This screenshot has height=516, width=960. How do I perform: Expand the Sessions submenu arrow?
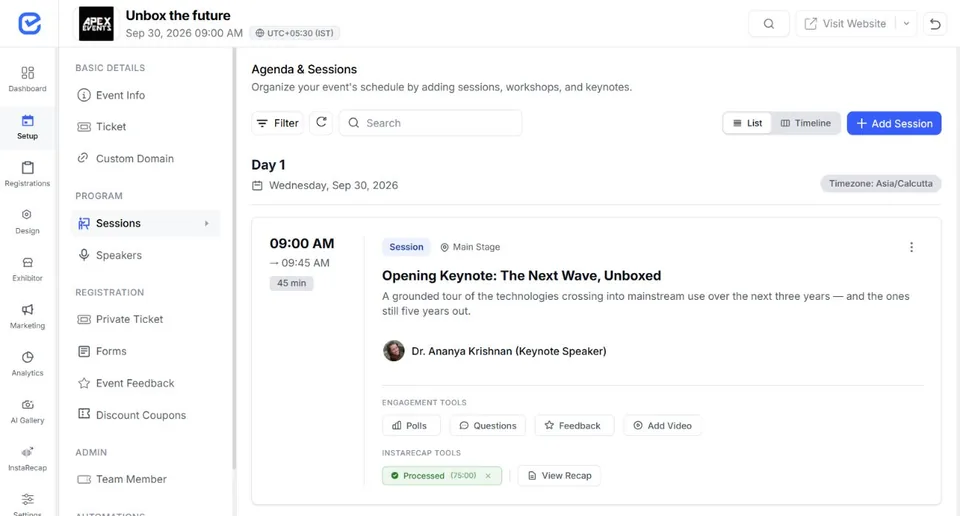[207, 223]
